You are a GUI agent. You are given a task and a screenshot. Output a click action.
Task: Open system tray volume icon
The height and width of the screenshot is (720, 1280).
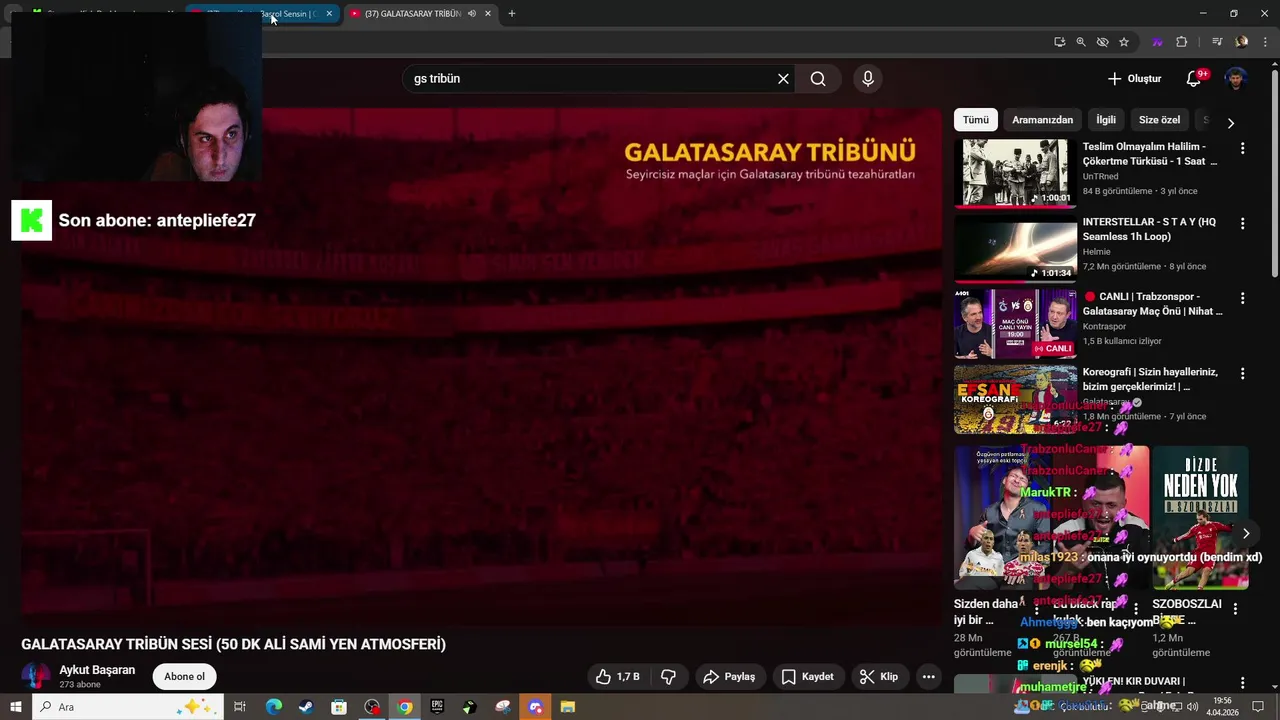(1193, 707)
